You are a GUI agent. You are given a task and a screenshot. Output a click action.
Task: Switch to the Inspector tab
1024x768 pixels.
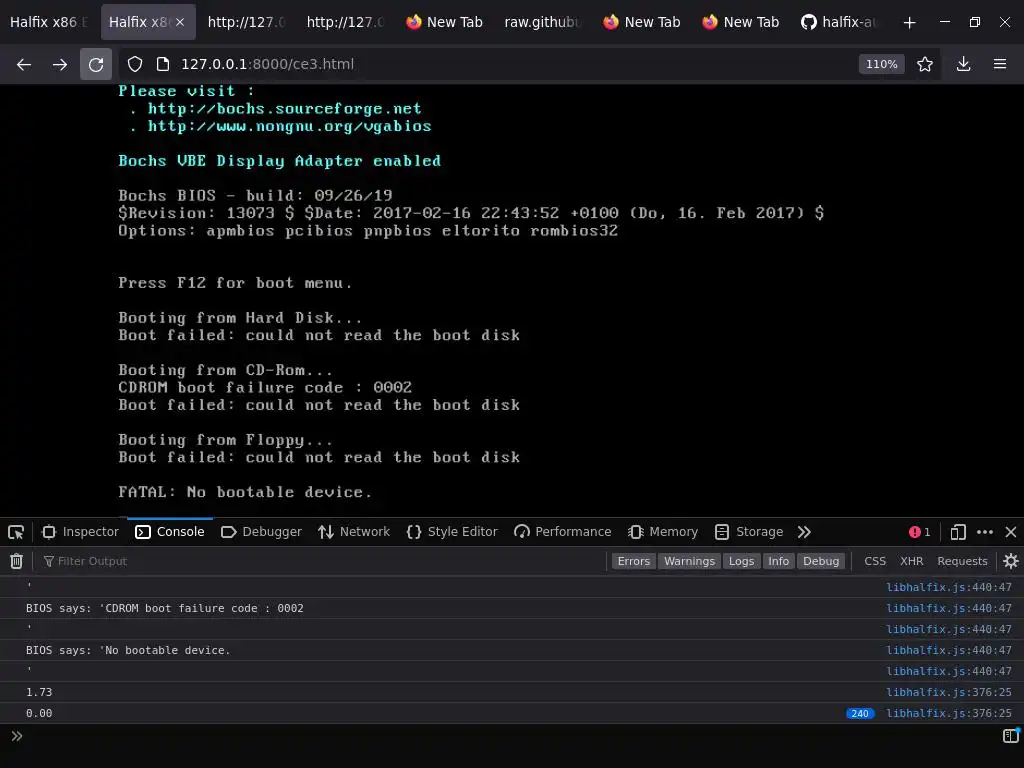point(80,532)
